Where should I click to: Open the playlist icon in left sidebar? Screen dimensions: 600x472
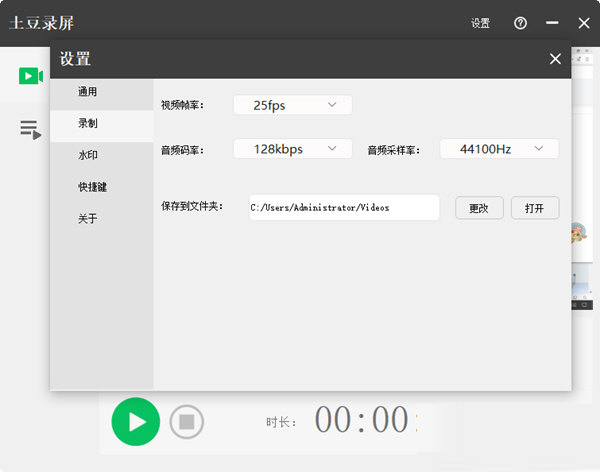29,129
